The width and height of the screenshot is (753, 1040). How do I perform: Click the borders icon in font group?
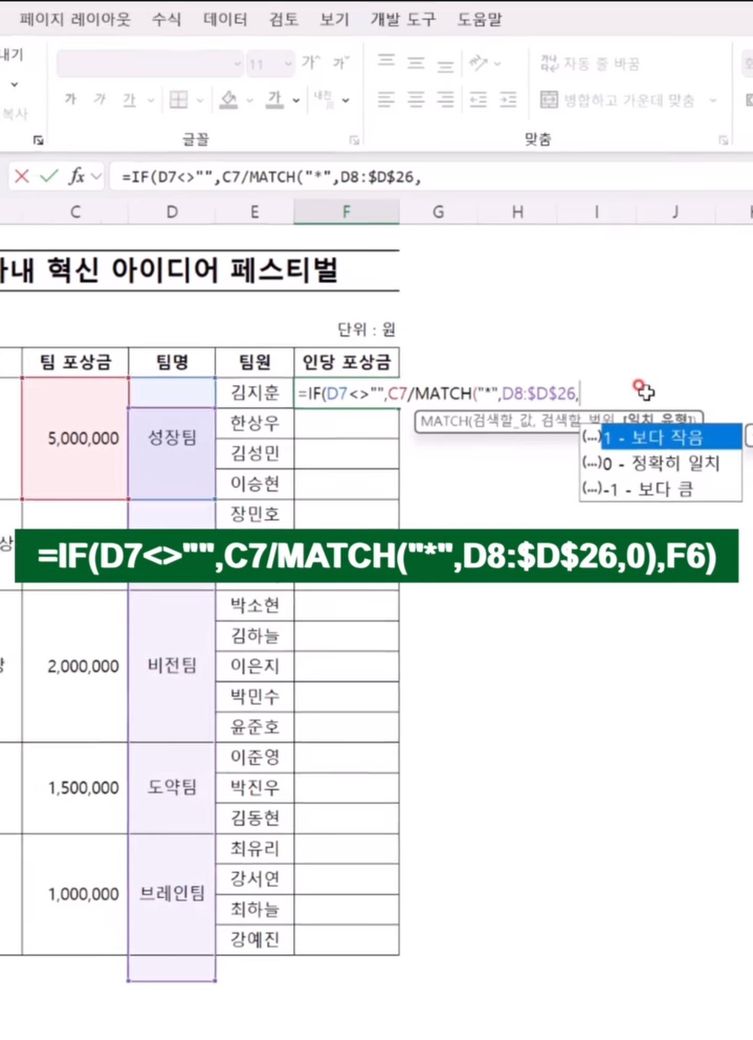[179, 100]
